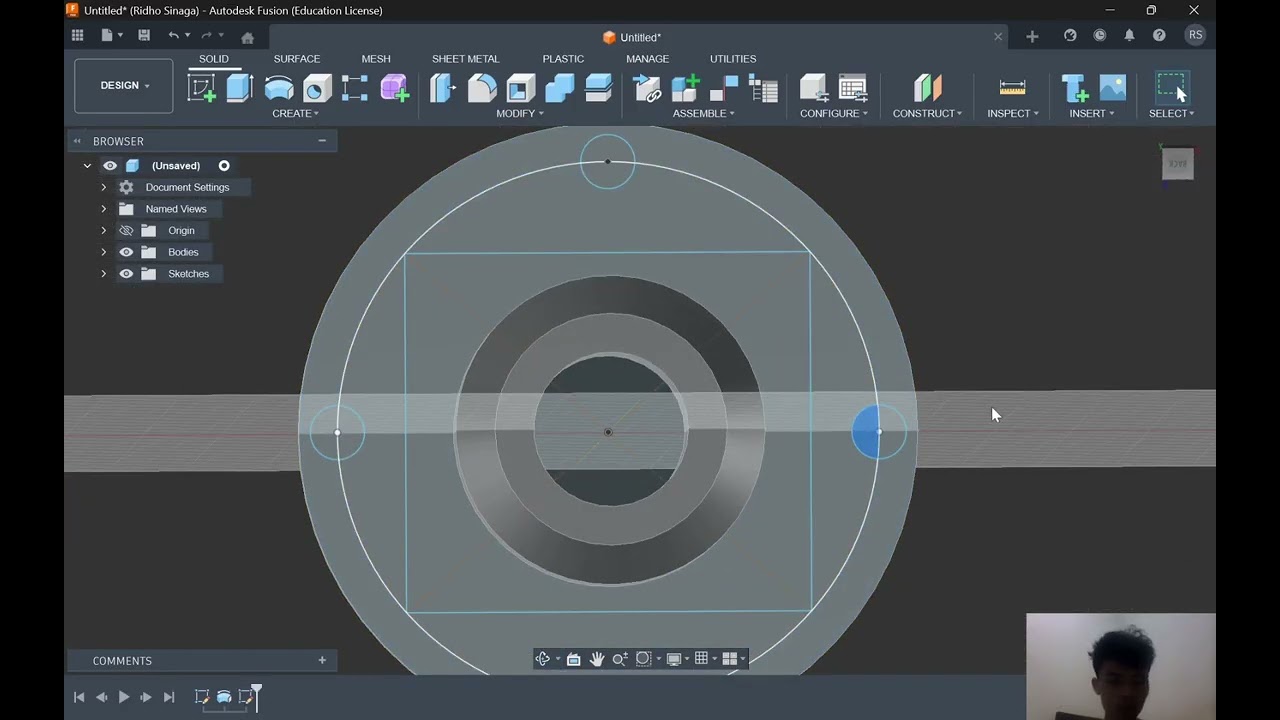Select the Insert Component assemble tool
1280x720 pixels.
647,88
